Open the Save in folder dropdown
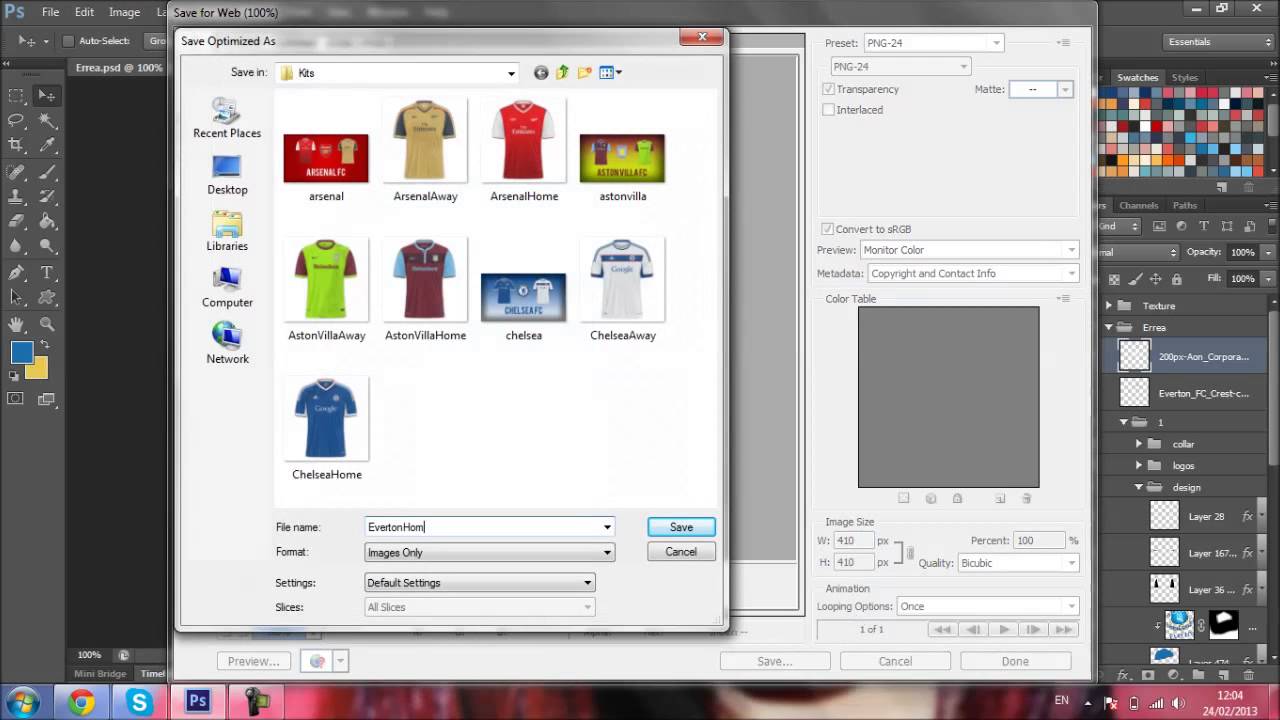 tap(398, 72)
